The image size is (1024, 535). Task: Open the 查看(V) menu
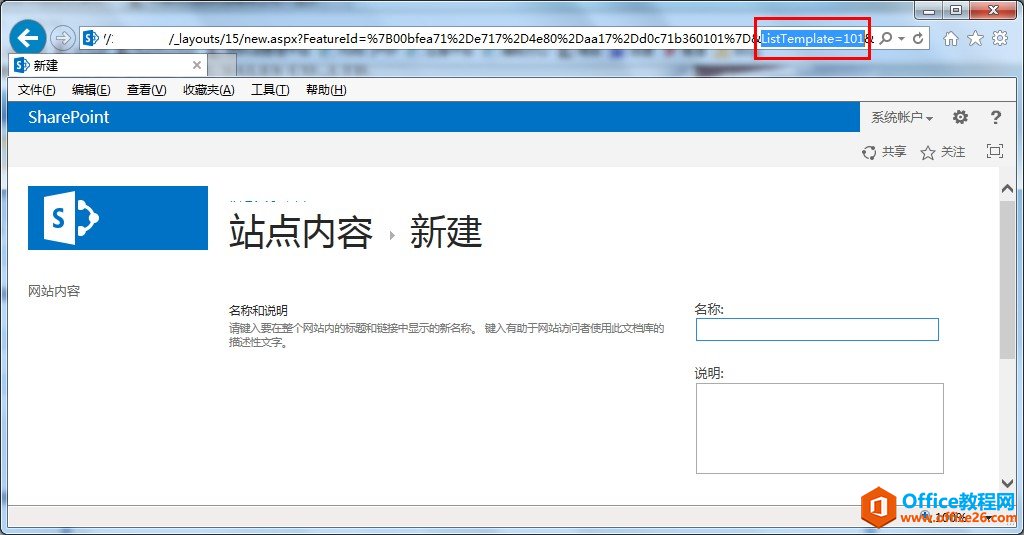click(147, 90)
